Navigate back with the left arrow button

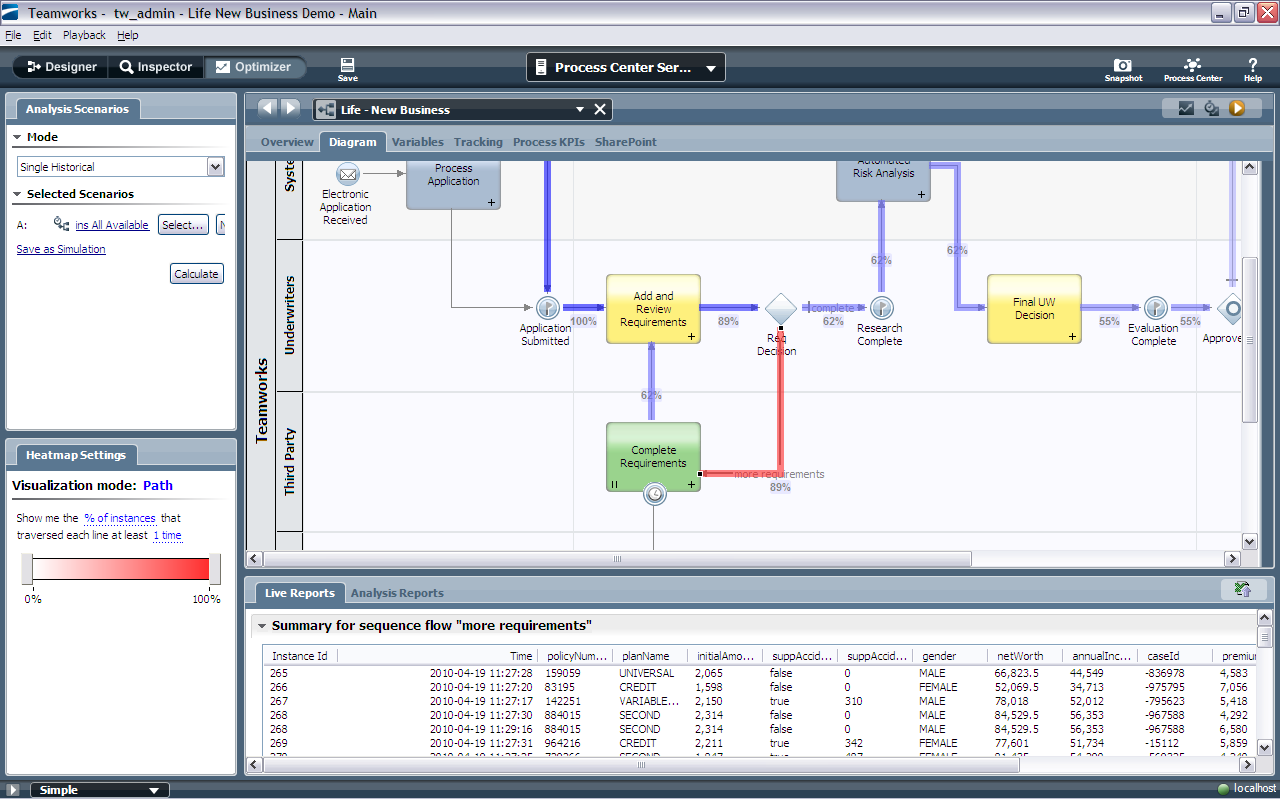point(267,108)
